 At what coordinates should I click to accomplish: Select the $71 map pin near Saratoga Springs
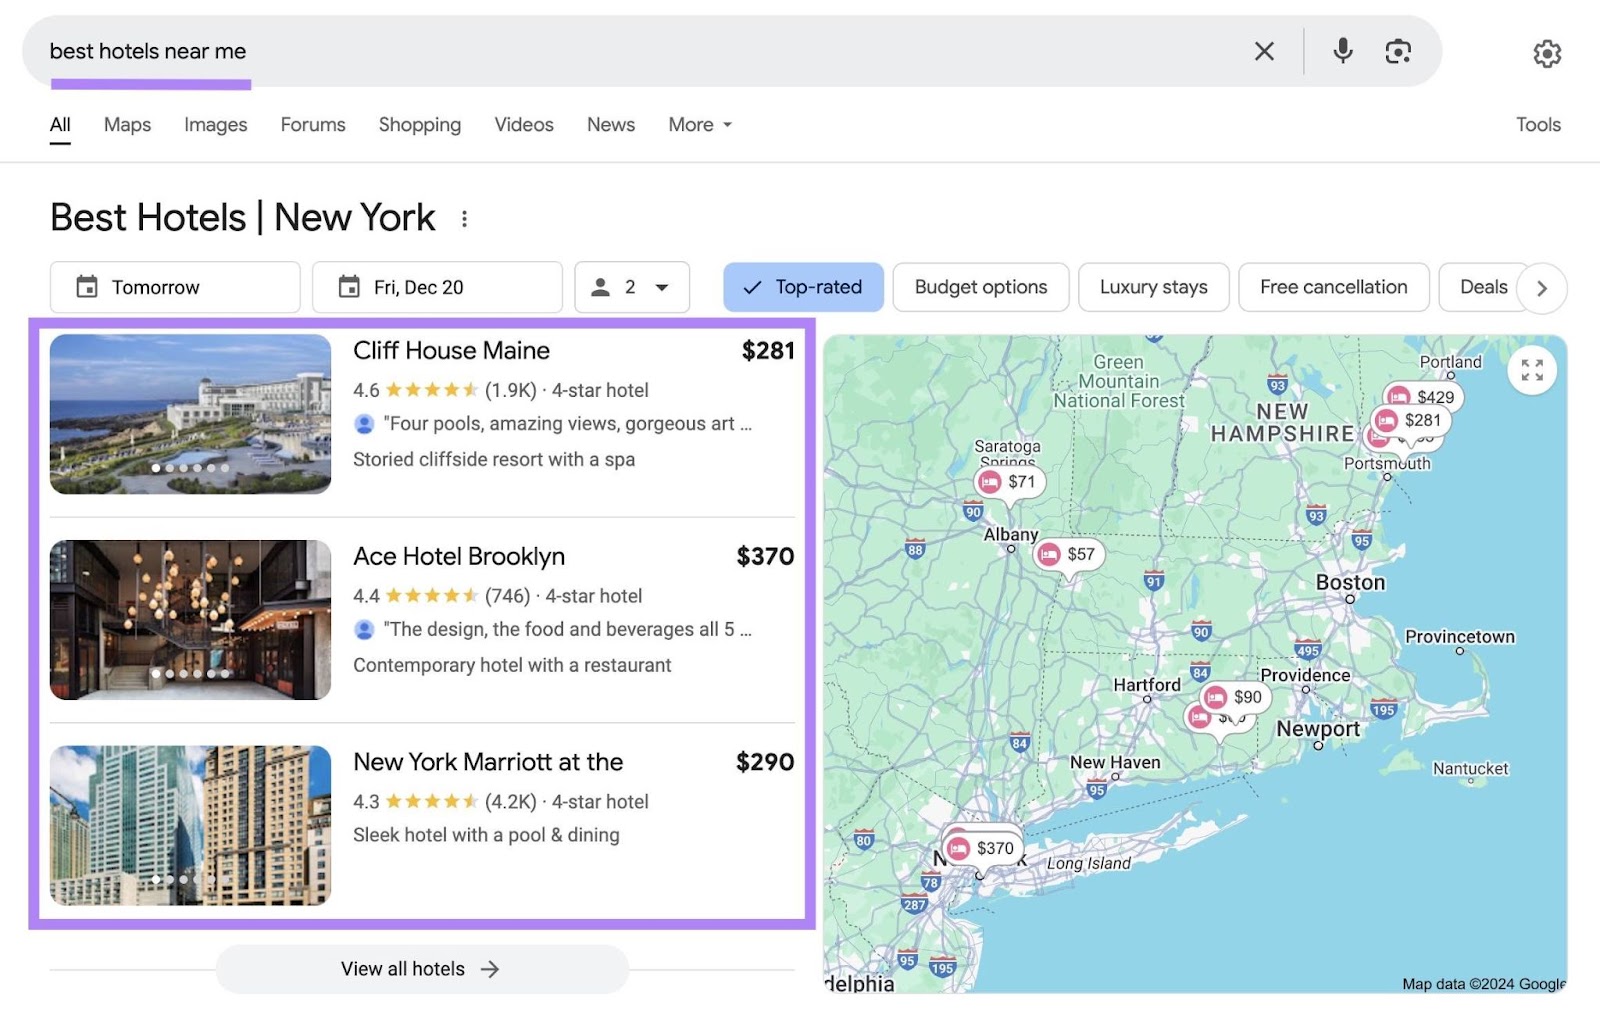[x=1009, y=482]
